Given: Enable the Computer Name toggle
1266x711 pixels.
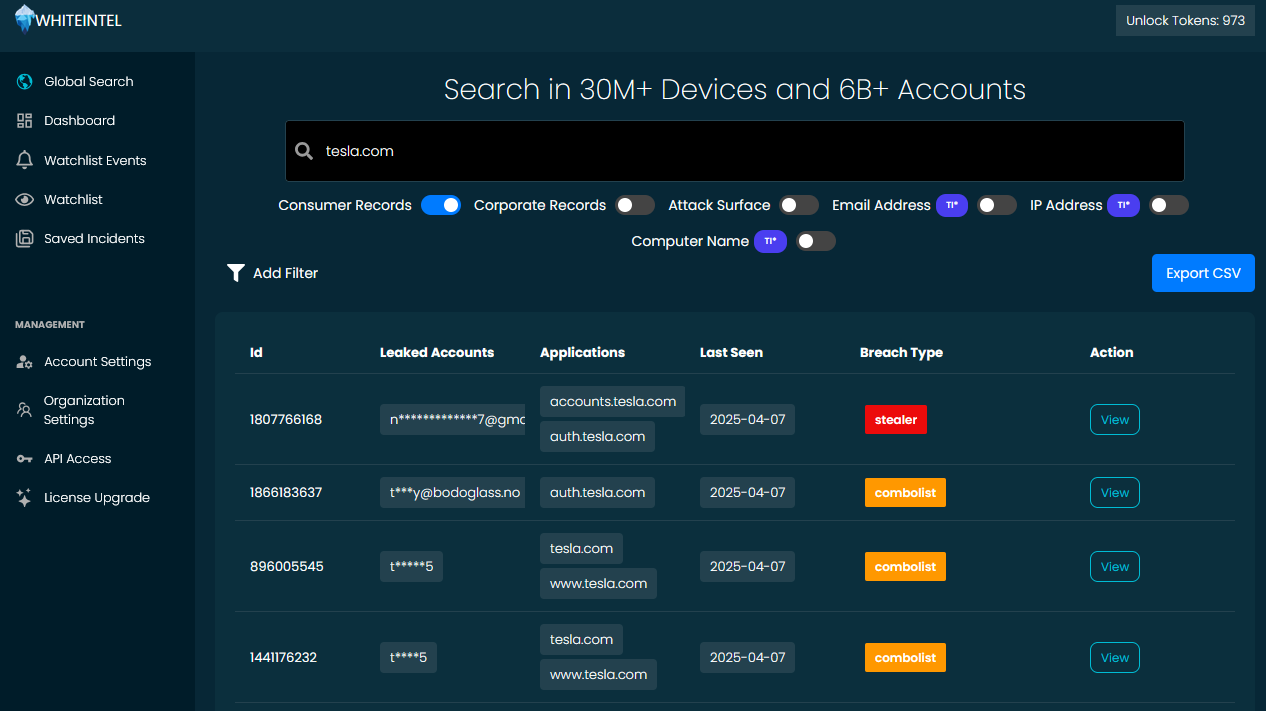Looking at the screenshot, I should 816,241.
